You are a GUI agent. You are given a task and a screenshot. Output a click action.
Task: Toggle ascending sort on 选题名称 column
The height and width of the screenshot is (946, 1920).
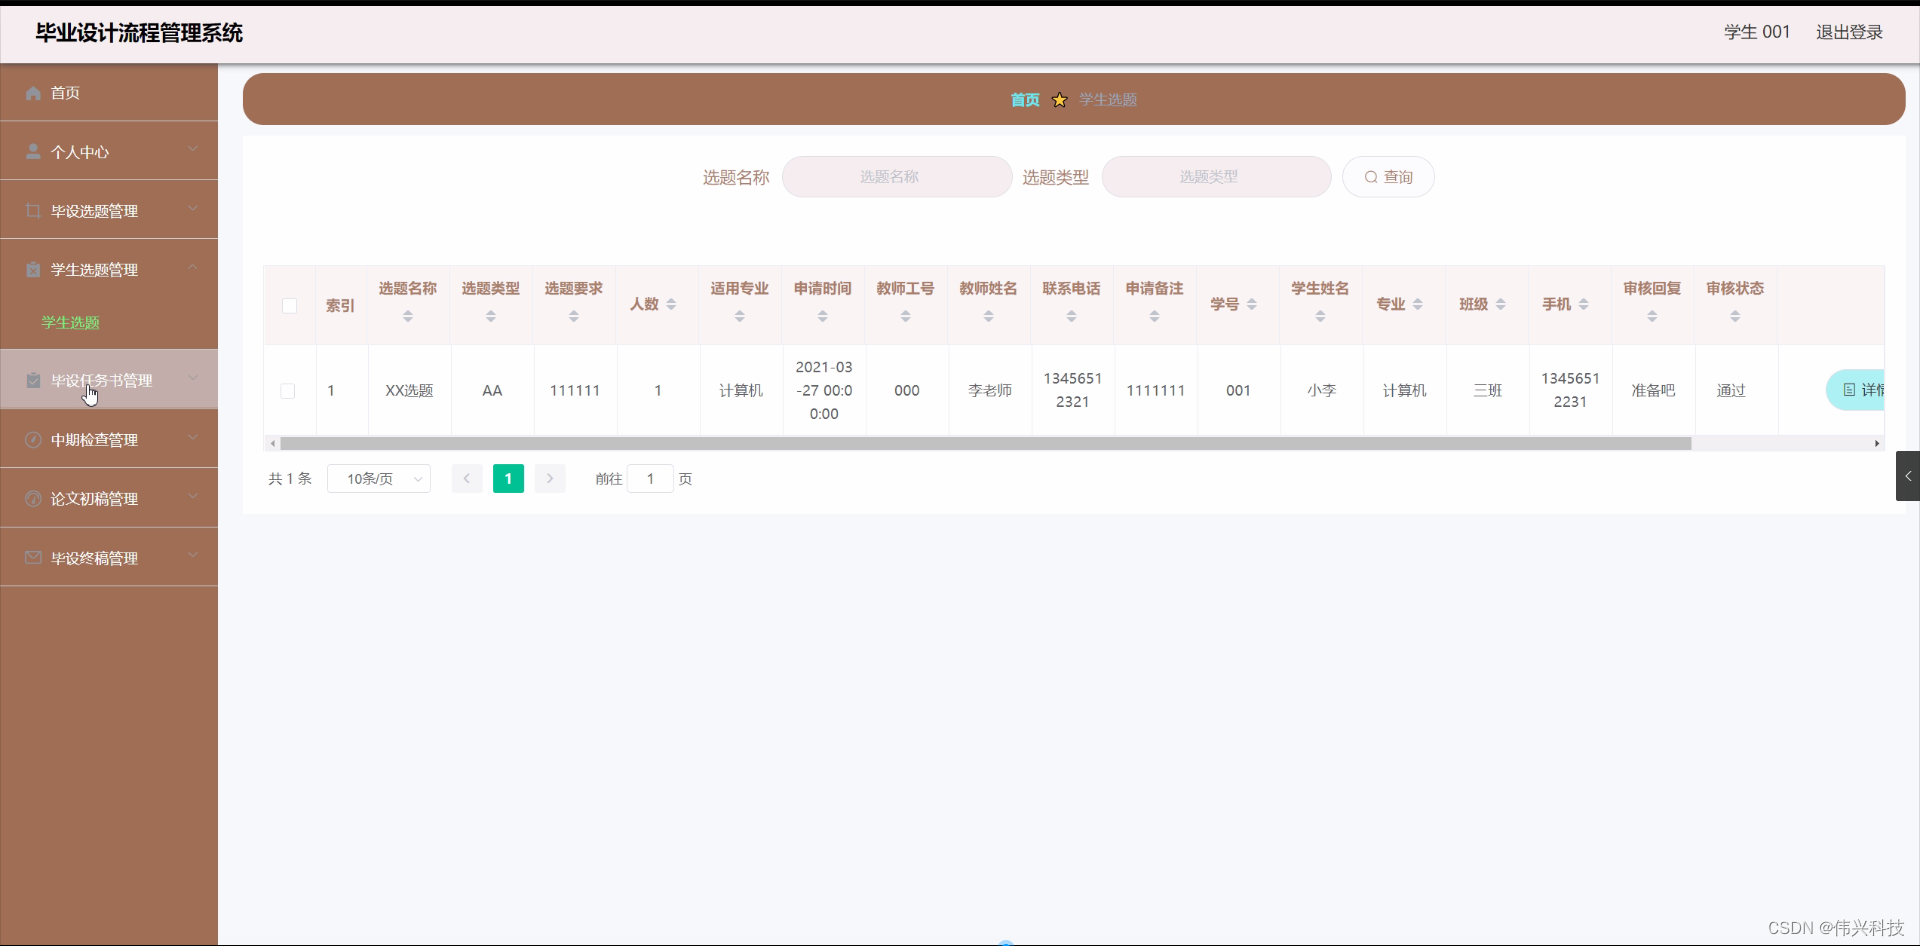coord(407,311)
